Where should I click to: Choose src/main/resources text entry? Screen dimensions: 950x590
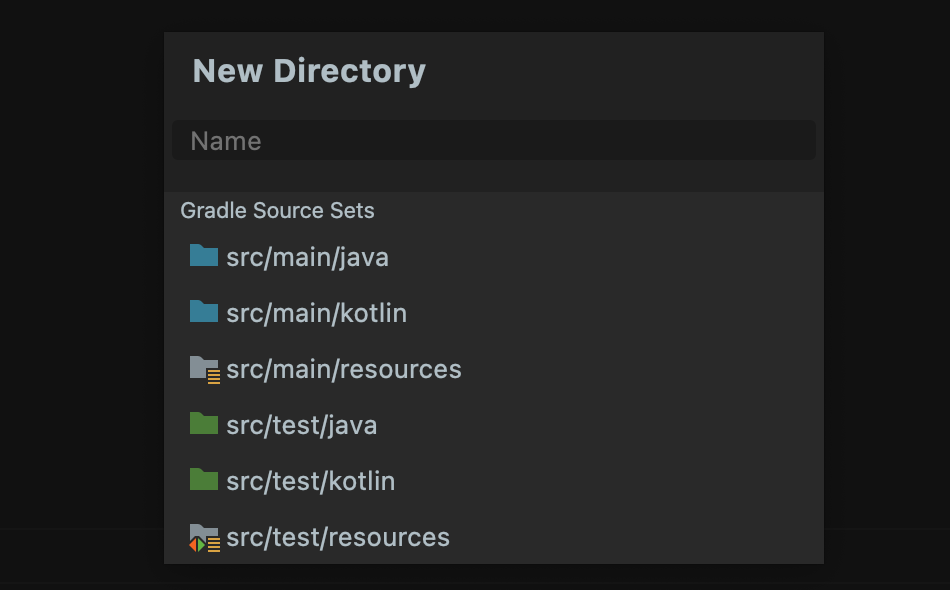[344, 370]
